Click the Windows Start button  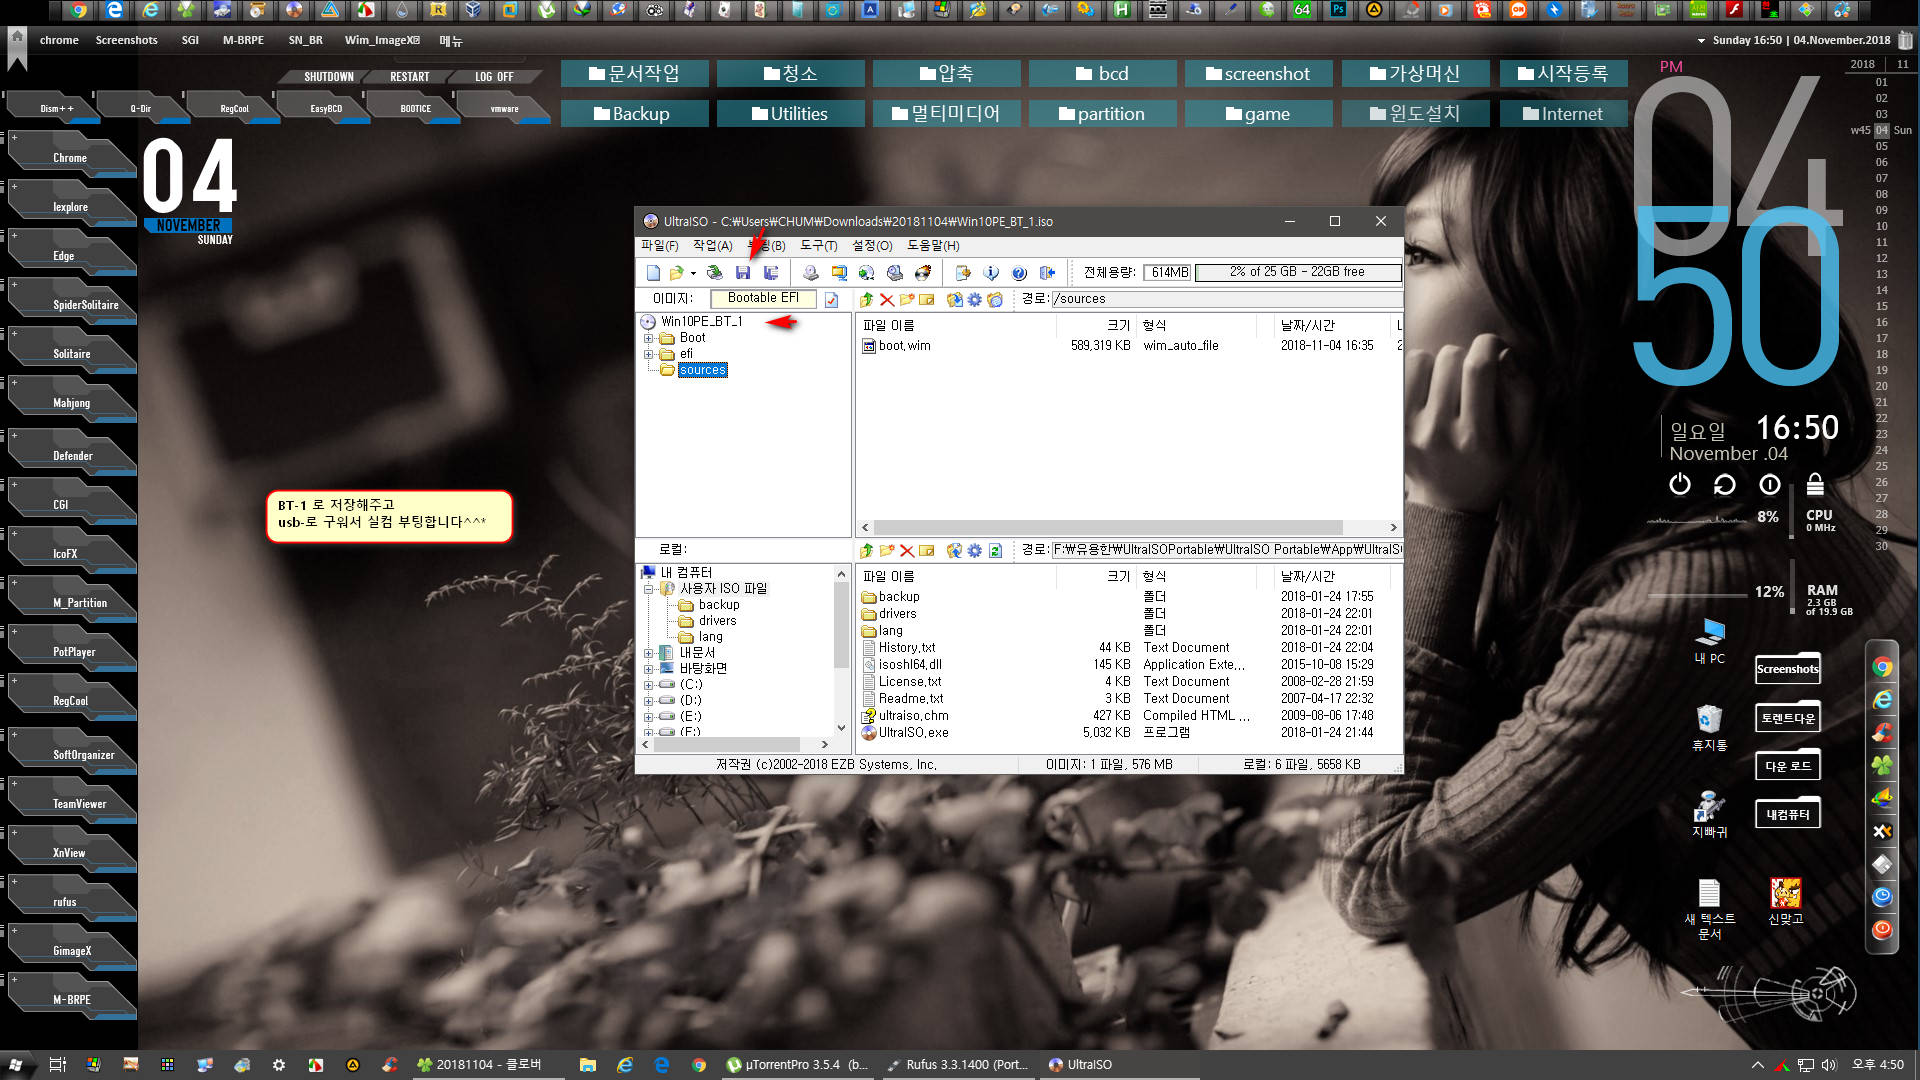click(15, 1065)
